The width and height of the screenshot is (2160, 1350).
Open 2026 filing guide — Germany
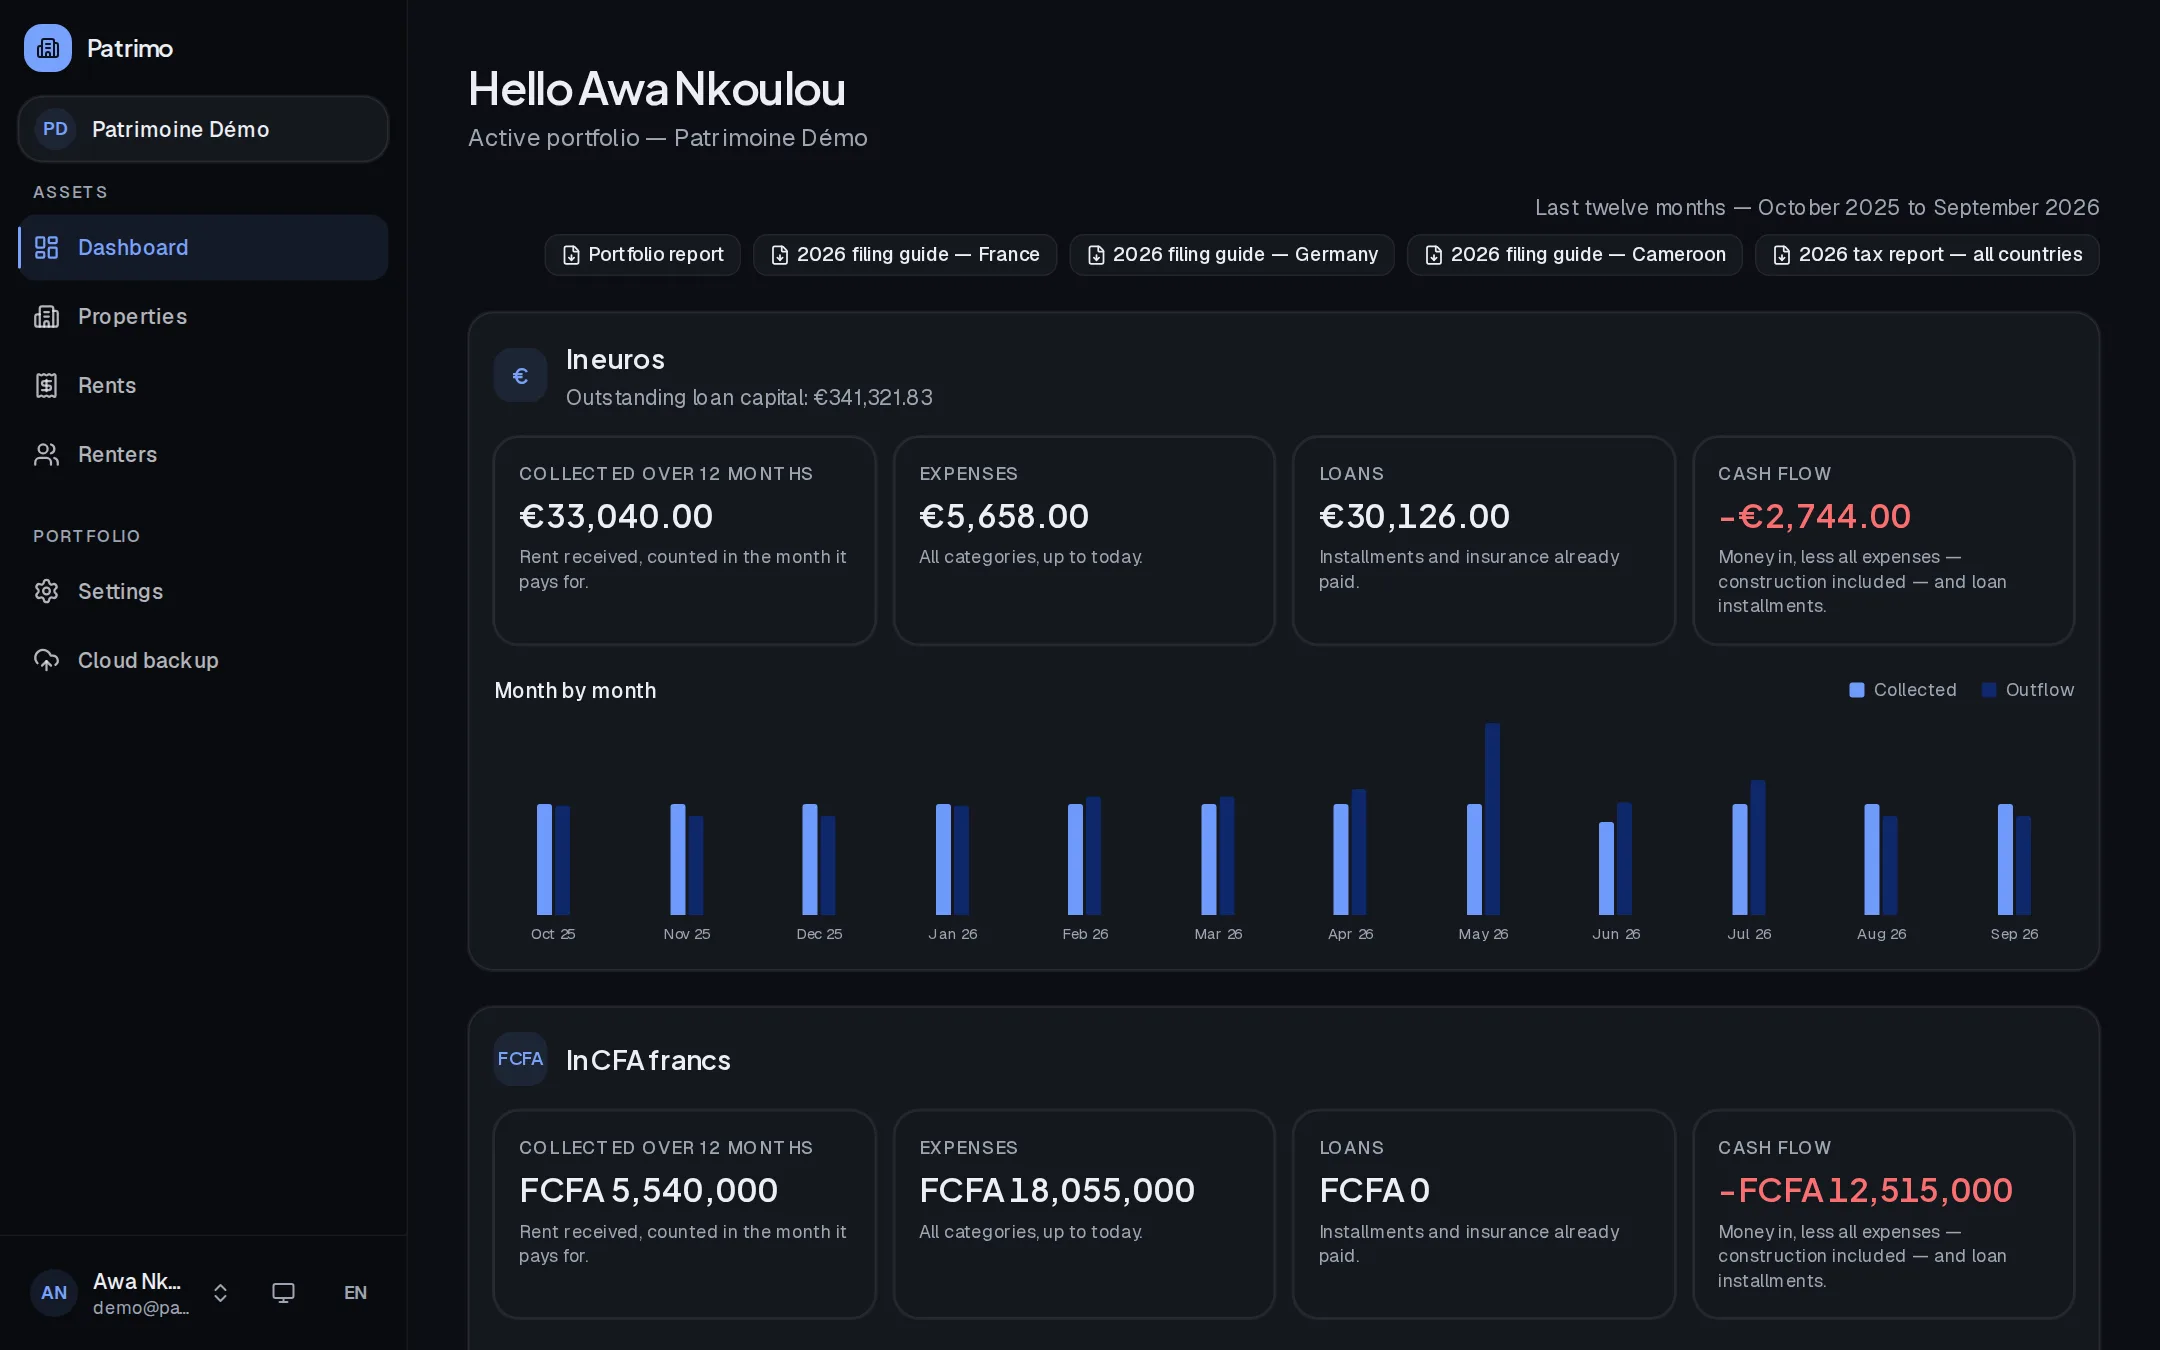pyautogui.click(x=1232, y=255)
